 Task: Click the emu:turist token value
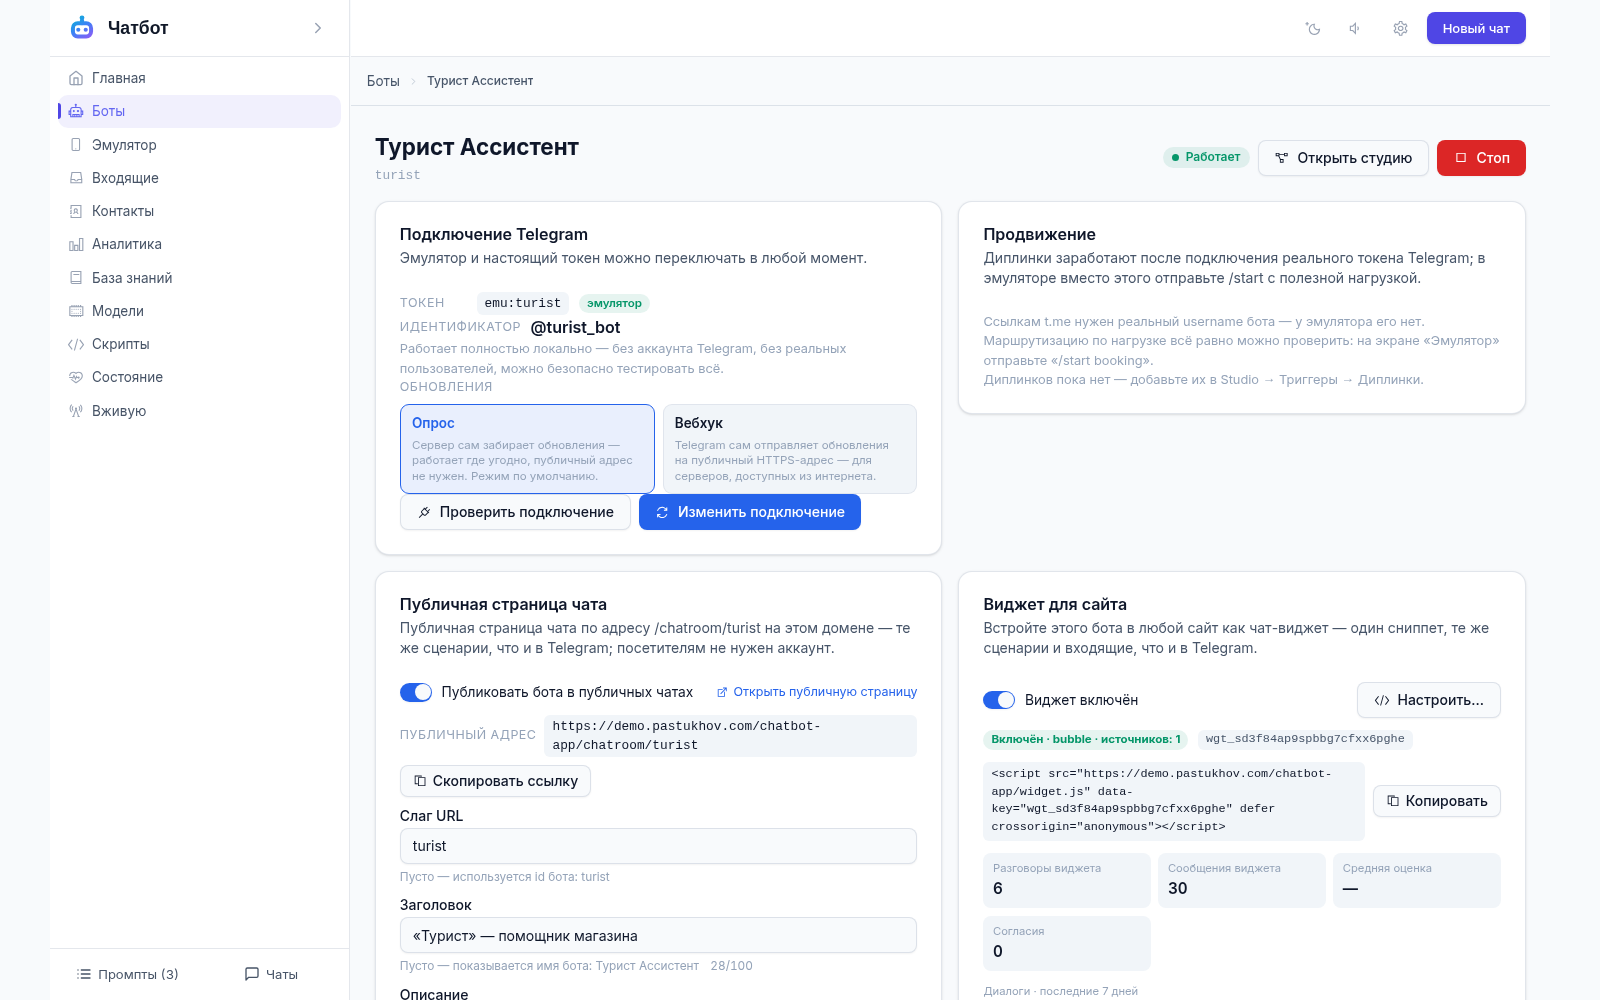point(523,303)
